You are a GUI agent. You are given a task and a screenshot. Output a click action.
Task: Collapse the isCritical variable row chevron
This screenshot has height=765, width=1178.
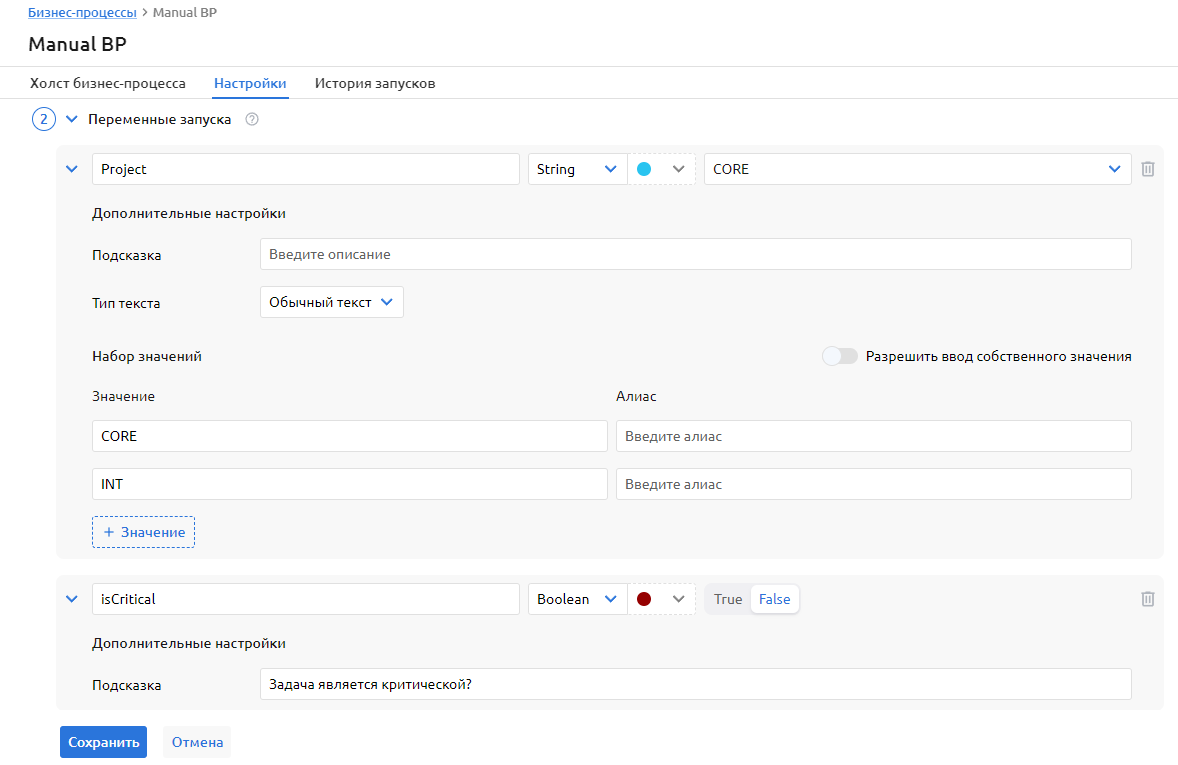click(x=71, y=599)
